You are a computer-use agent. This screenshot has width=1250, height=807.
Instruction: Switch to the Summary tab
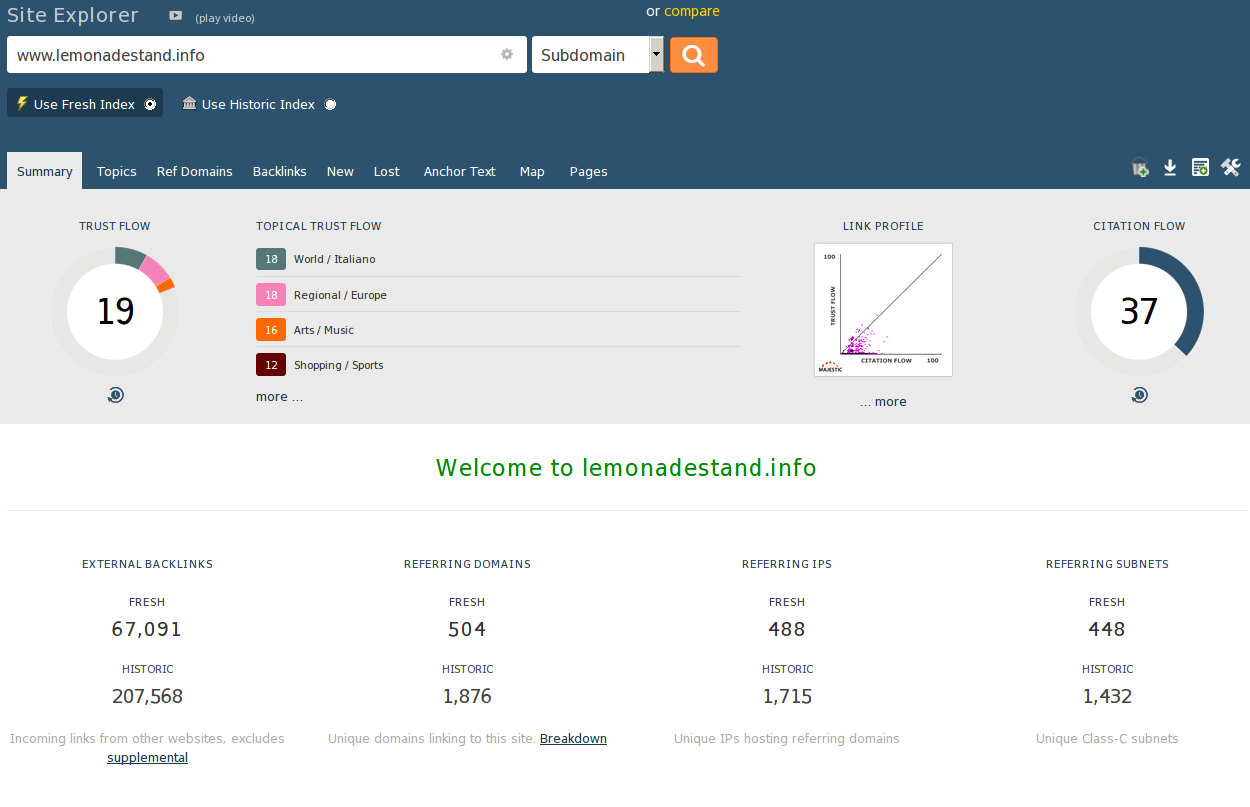coord(45,171)
